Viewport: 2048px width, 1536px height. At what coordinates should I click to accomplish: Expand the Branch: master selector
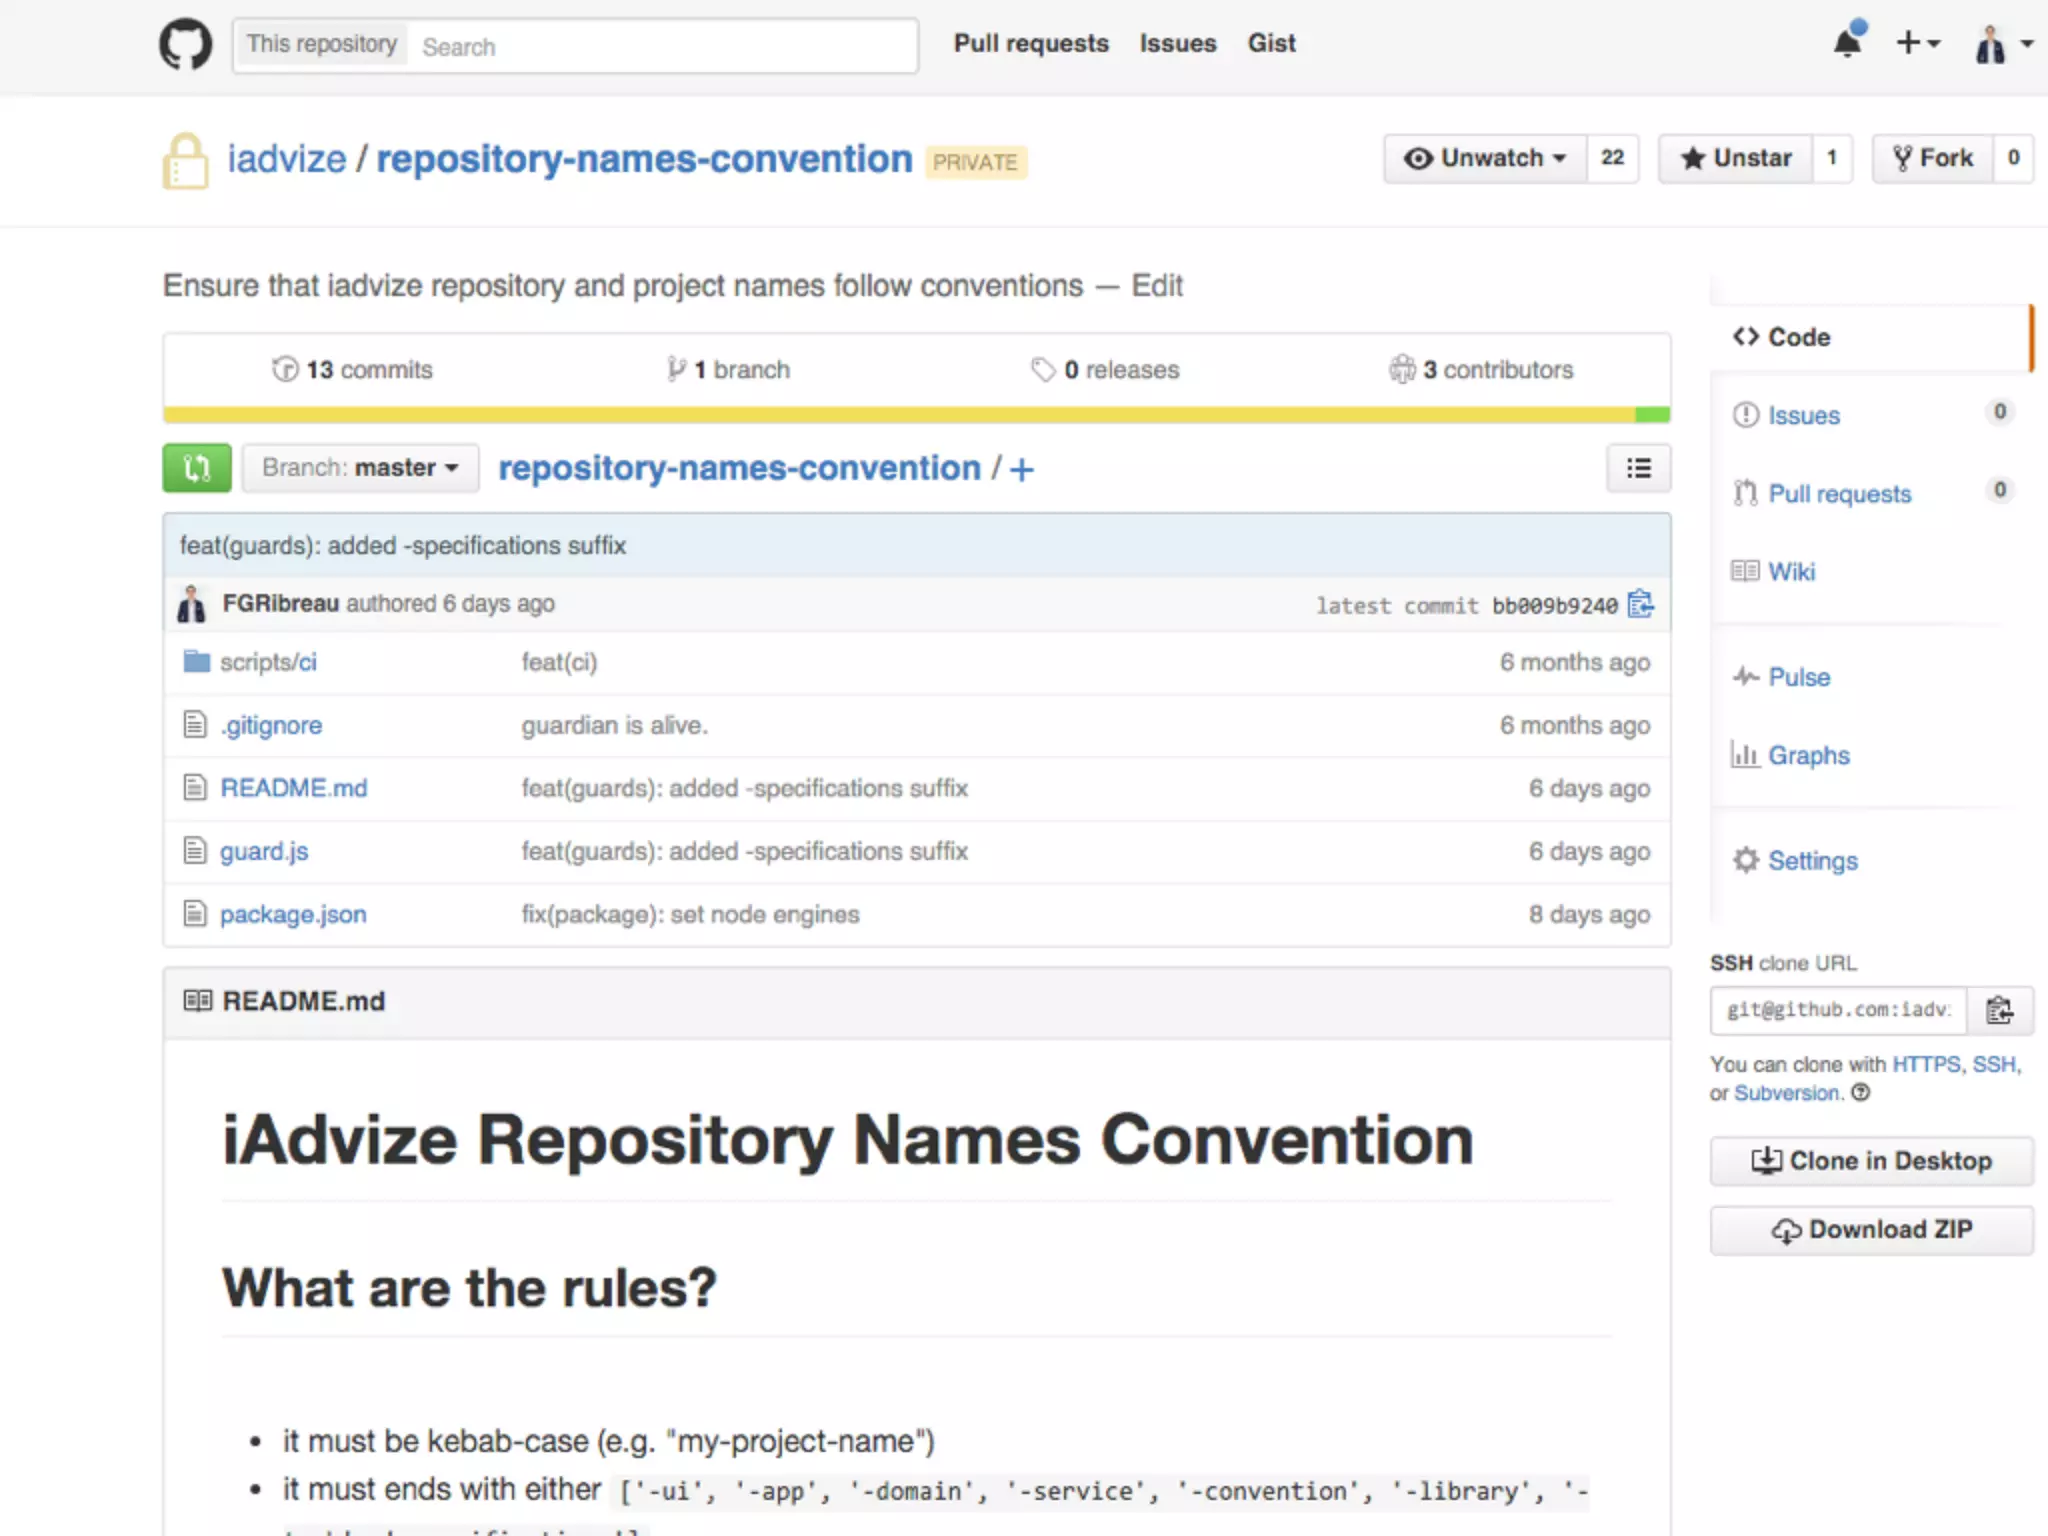[360, 468]
